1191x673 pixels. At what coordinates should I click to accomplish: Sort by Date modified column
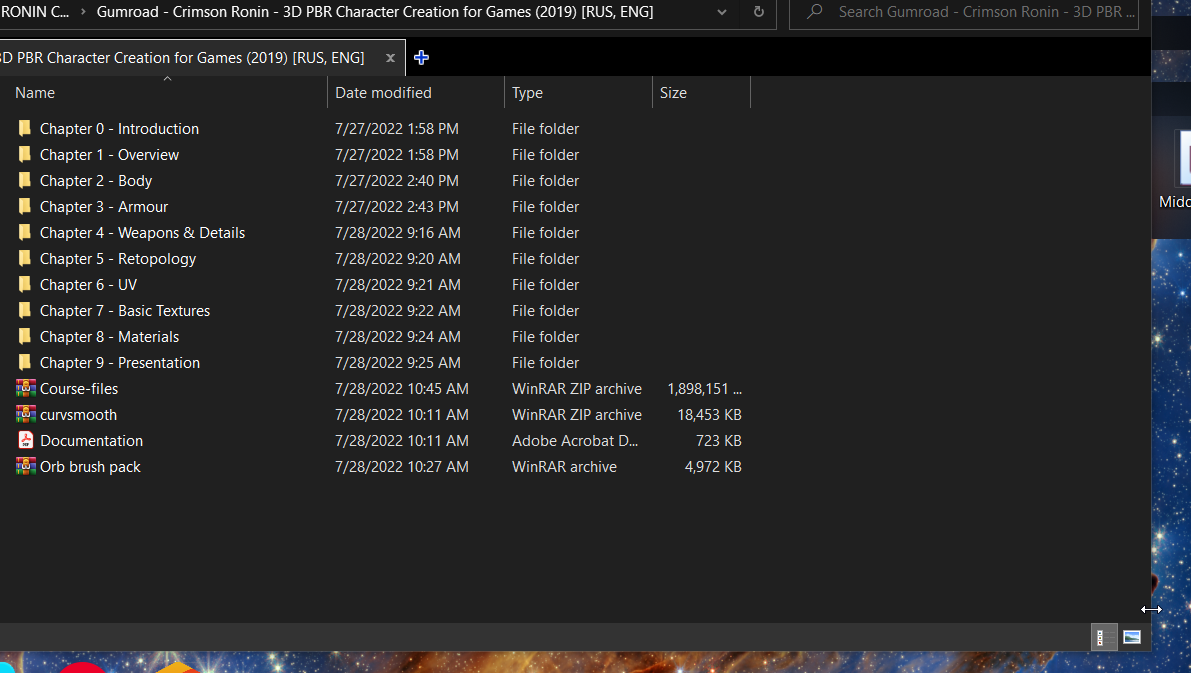(383, 93)
